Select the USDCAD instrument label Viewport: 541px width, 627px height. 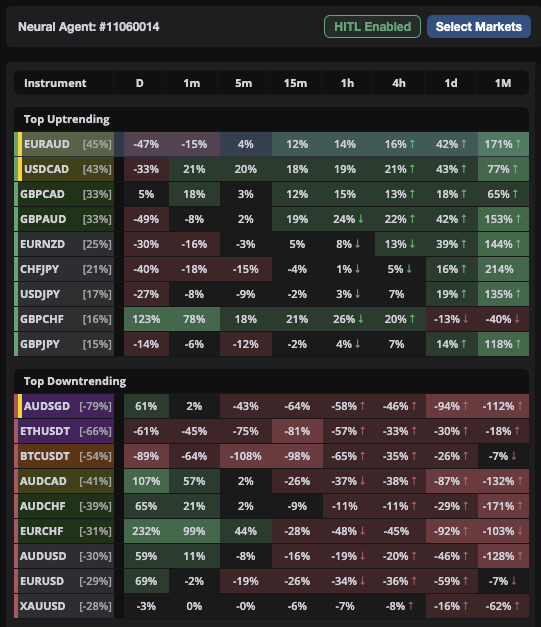[46, 169]
